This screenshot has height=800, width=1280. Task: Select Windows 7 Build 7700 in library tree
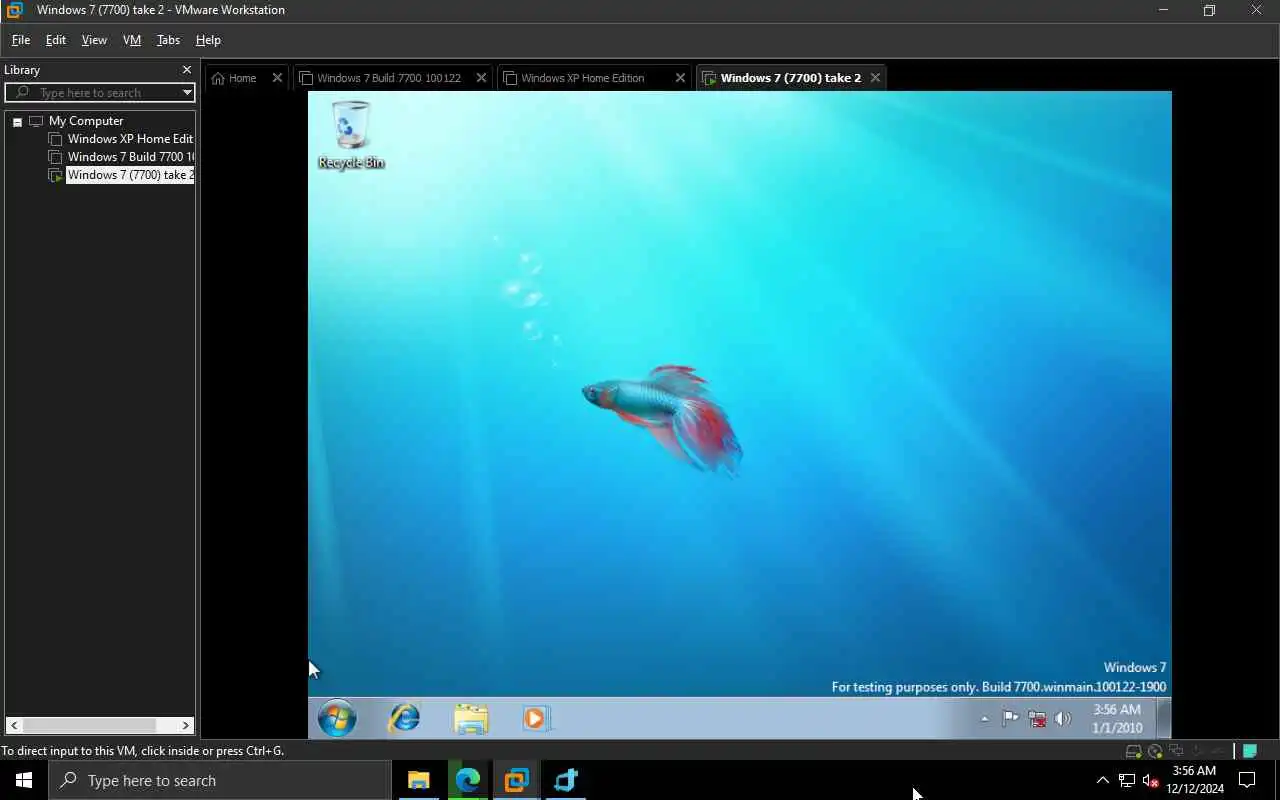[130, 157]
